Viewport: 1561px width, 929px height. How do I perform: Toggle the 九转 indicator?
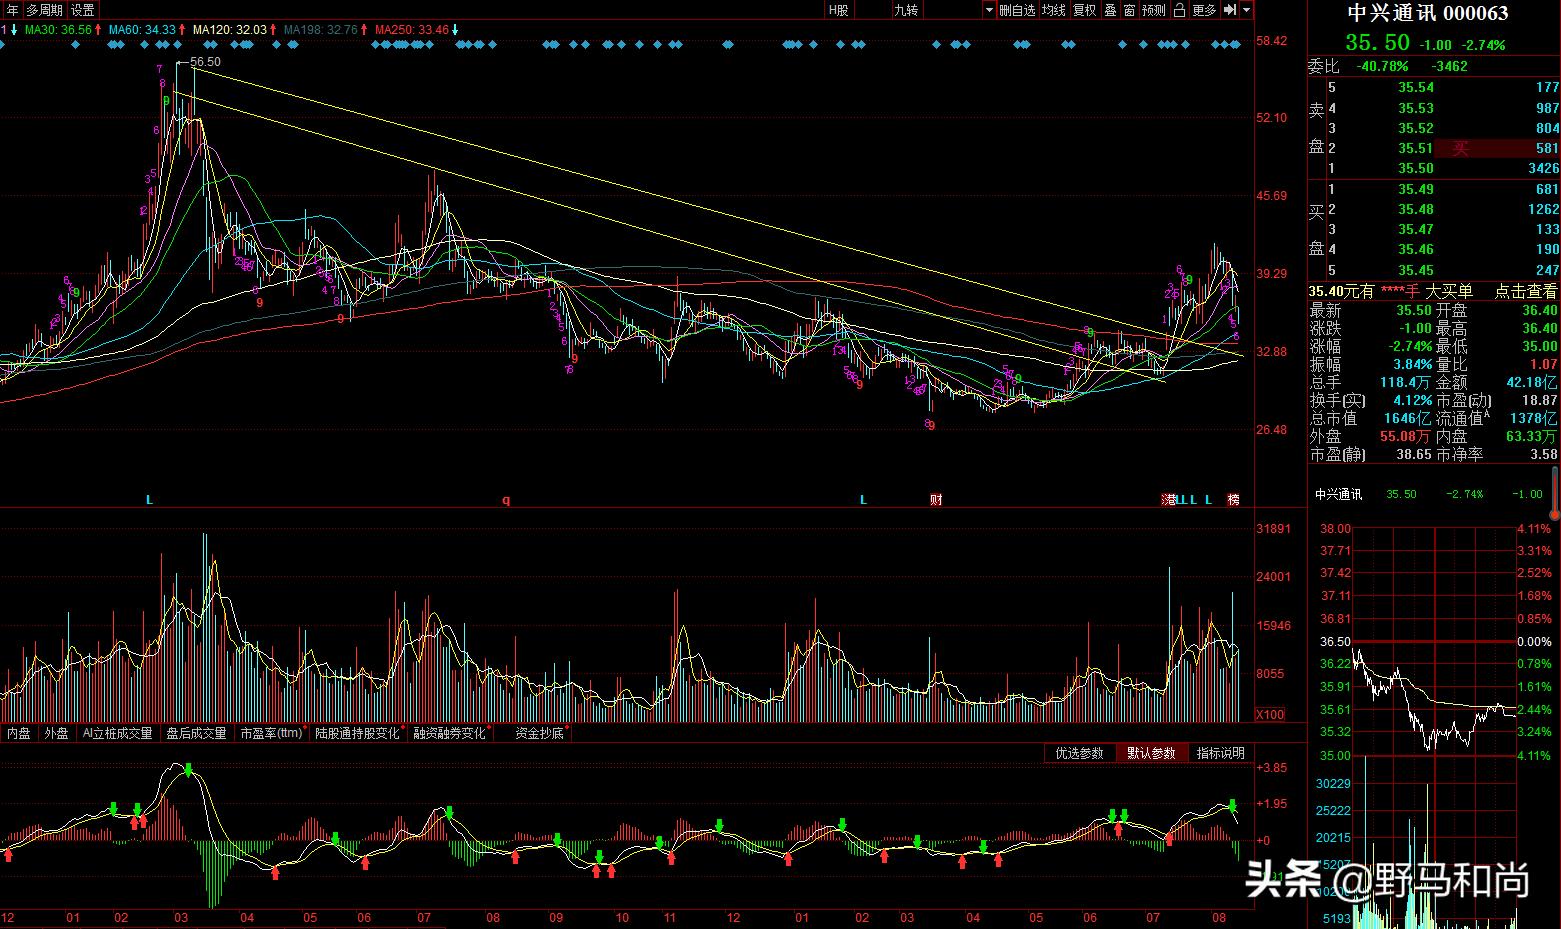[x=906, y=10]
